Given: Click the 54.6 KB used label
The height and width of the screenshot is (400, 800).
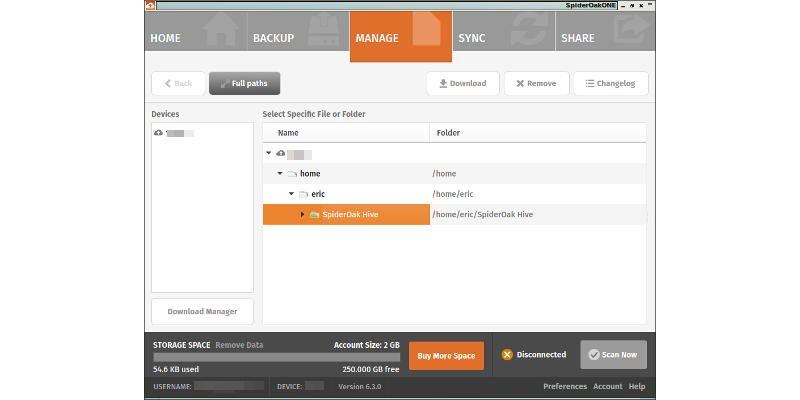Looking at the screenshot, I should pyautogui.click(x=176, y=369).
